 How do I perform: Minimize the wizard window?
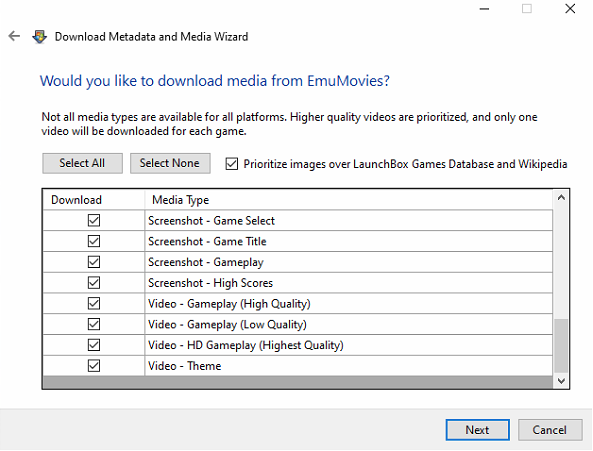(x=484, y=9)
